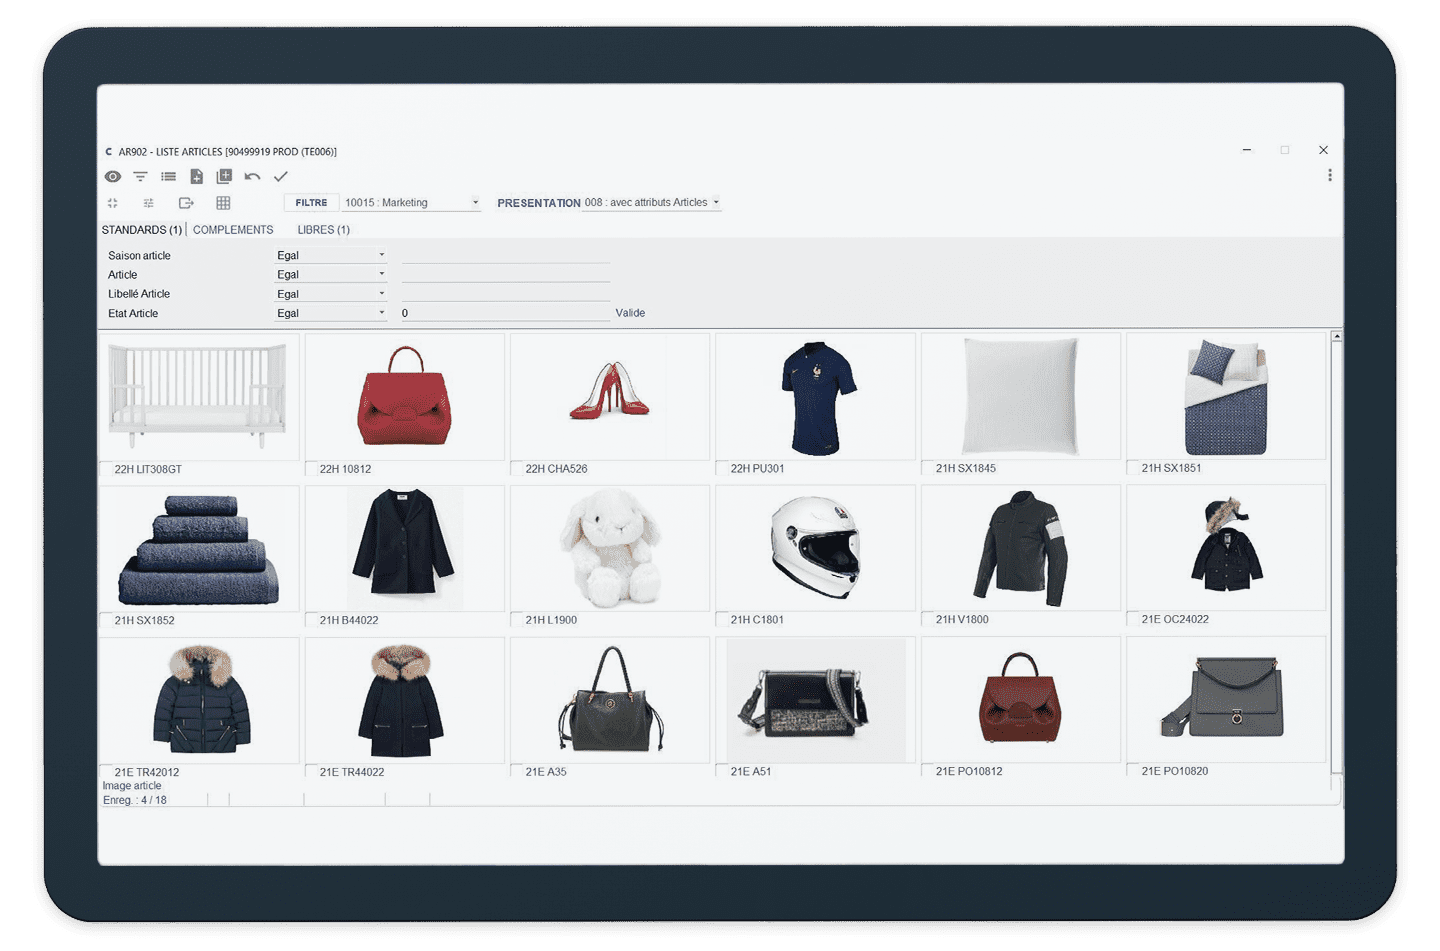Click the filter lines icon
1440x951 pixels.
(140, 177)
